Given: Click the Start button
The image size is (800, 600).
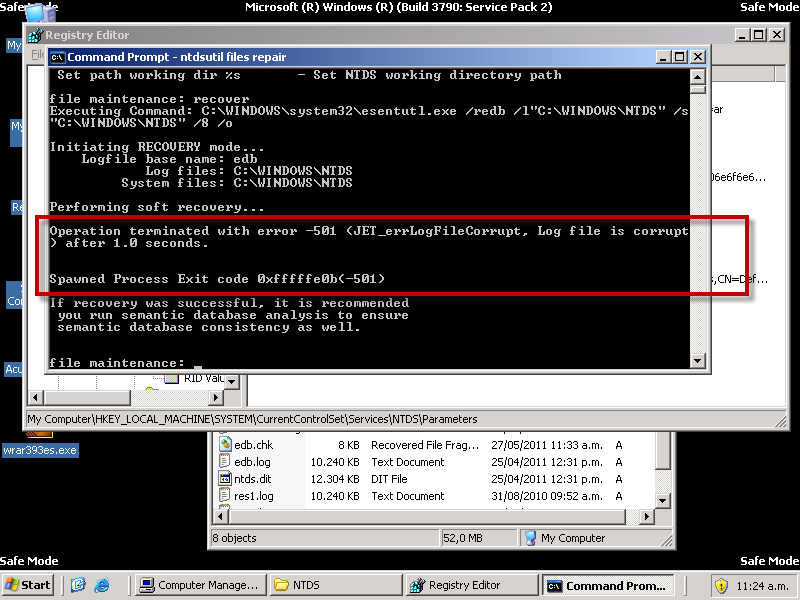Looking at the screenshot, I should coord(29,585).
